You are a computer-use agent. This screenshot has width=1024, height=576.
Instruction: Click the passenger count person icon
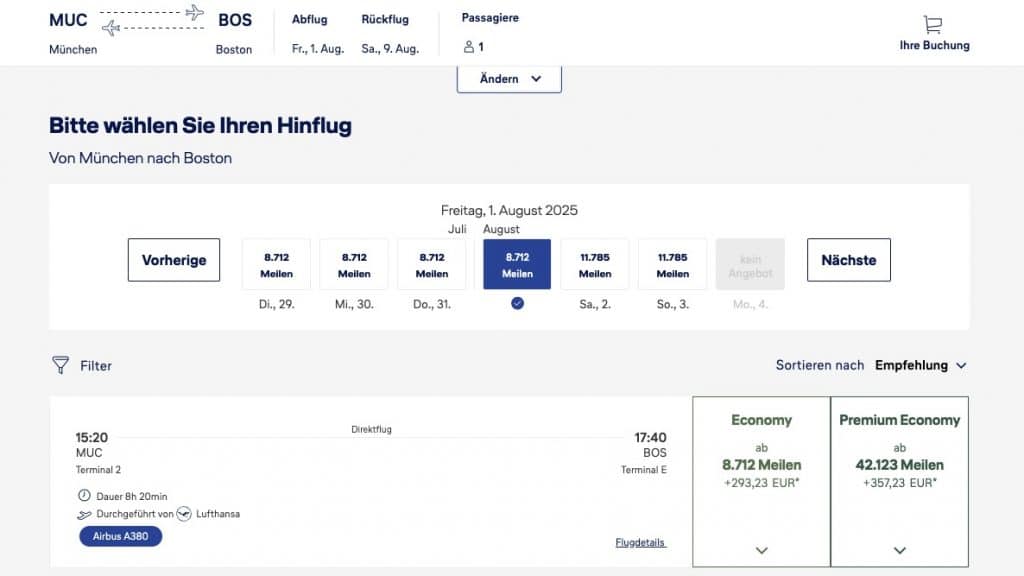tap(469, 45)
